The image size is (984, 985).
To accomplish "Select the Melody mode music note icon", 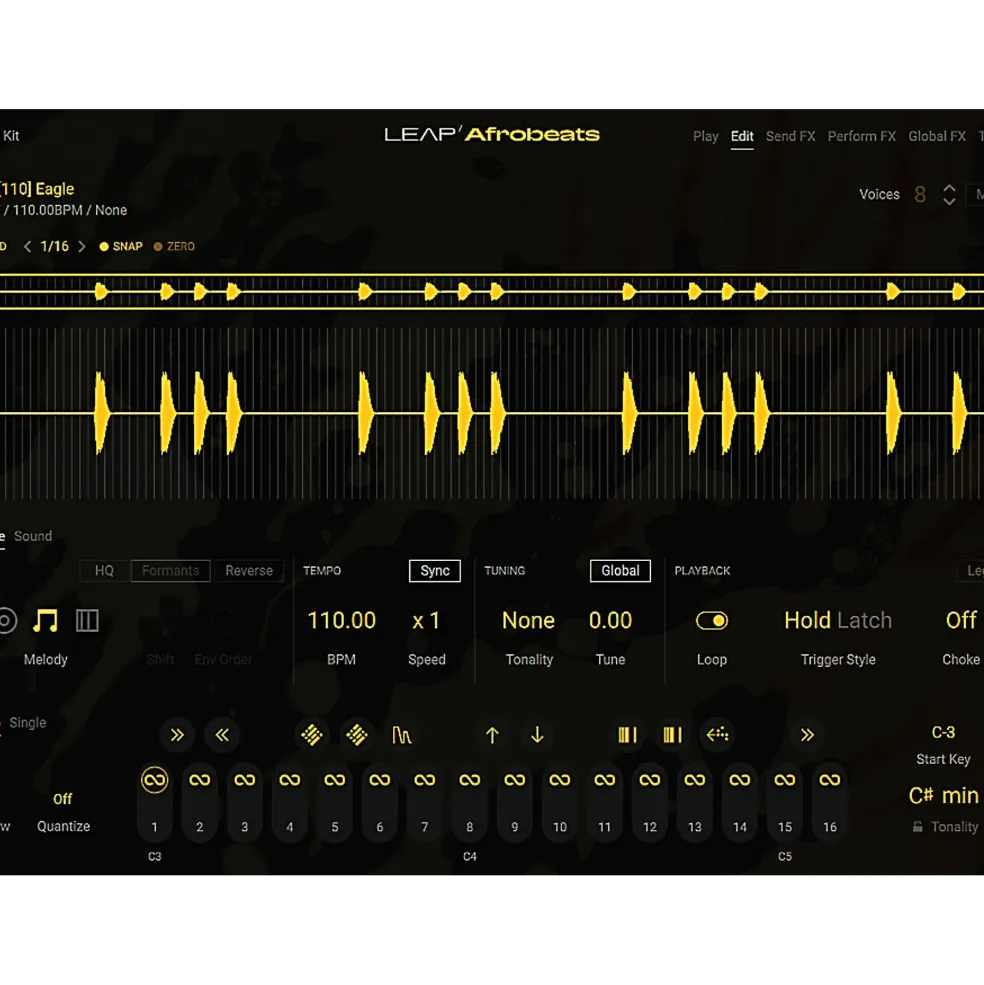I will (45, 621).
